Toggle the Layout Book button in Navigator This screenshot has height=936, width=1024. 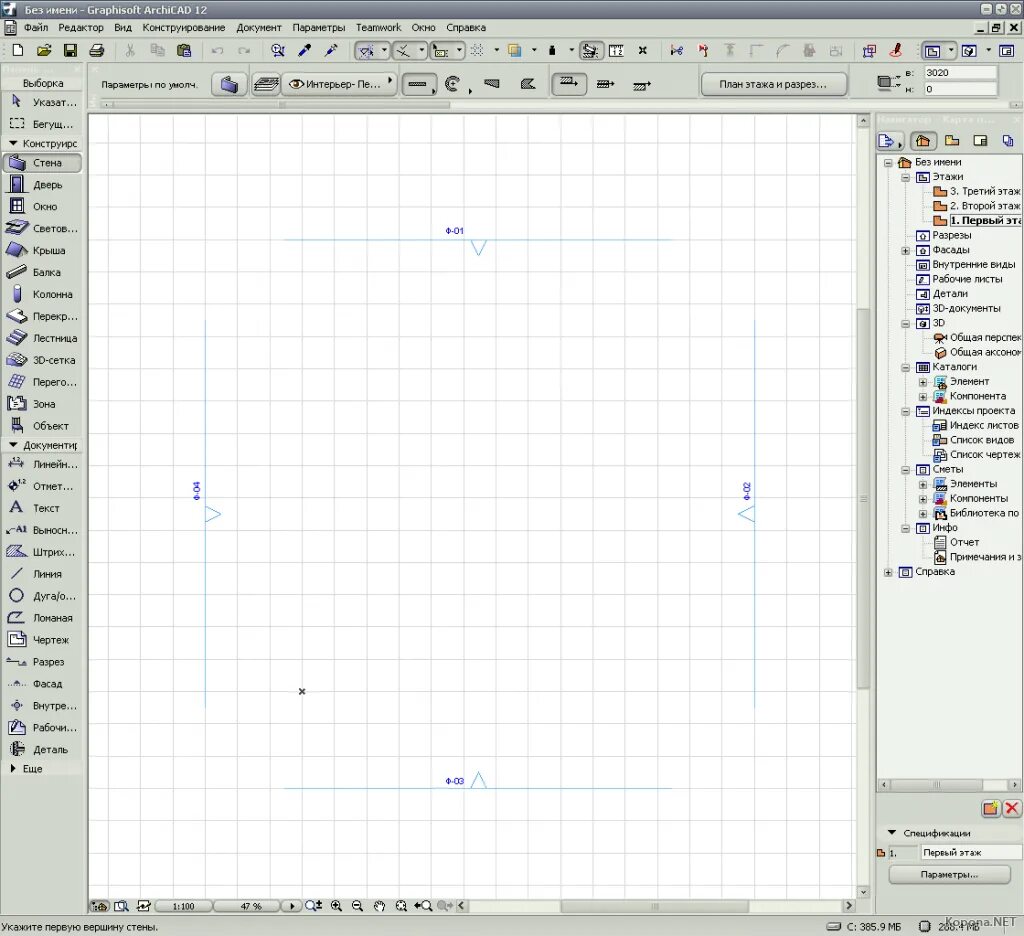(980, 140)
